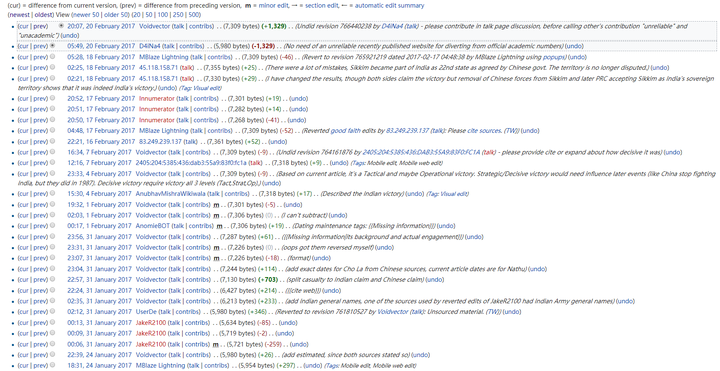Viewport: 720px width, 371px height.
Task: View older 50 revisions
Action: coord(116,15)
